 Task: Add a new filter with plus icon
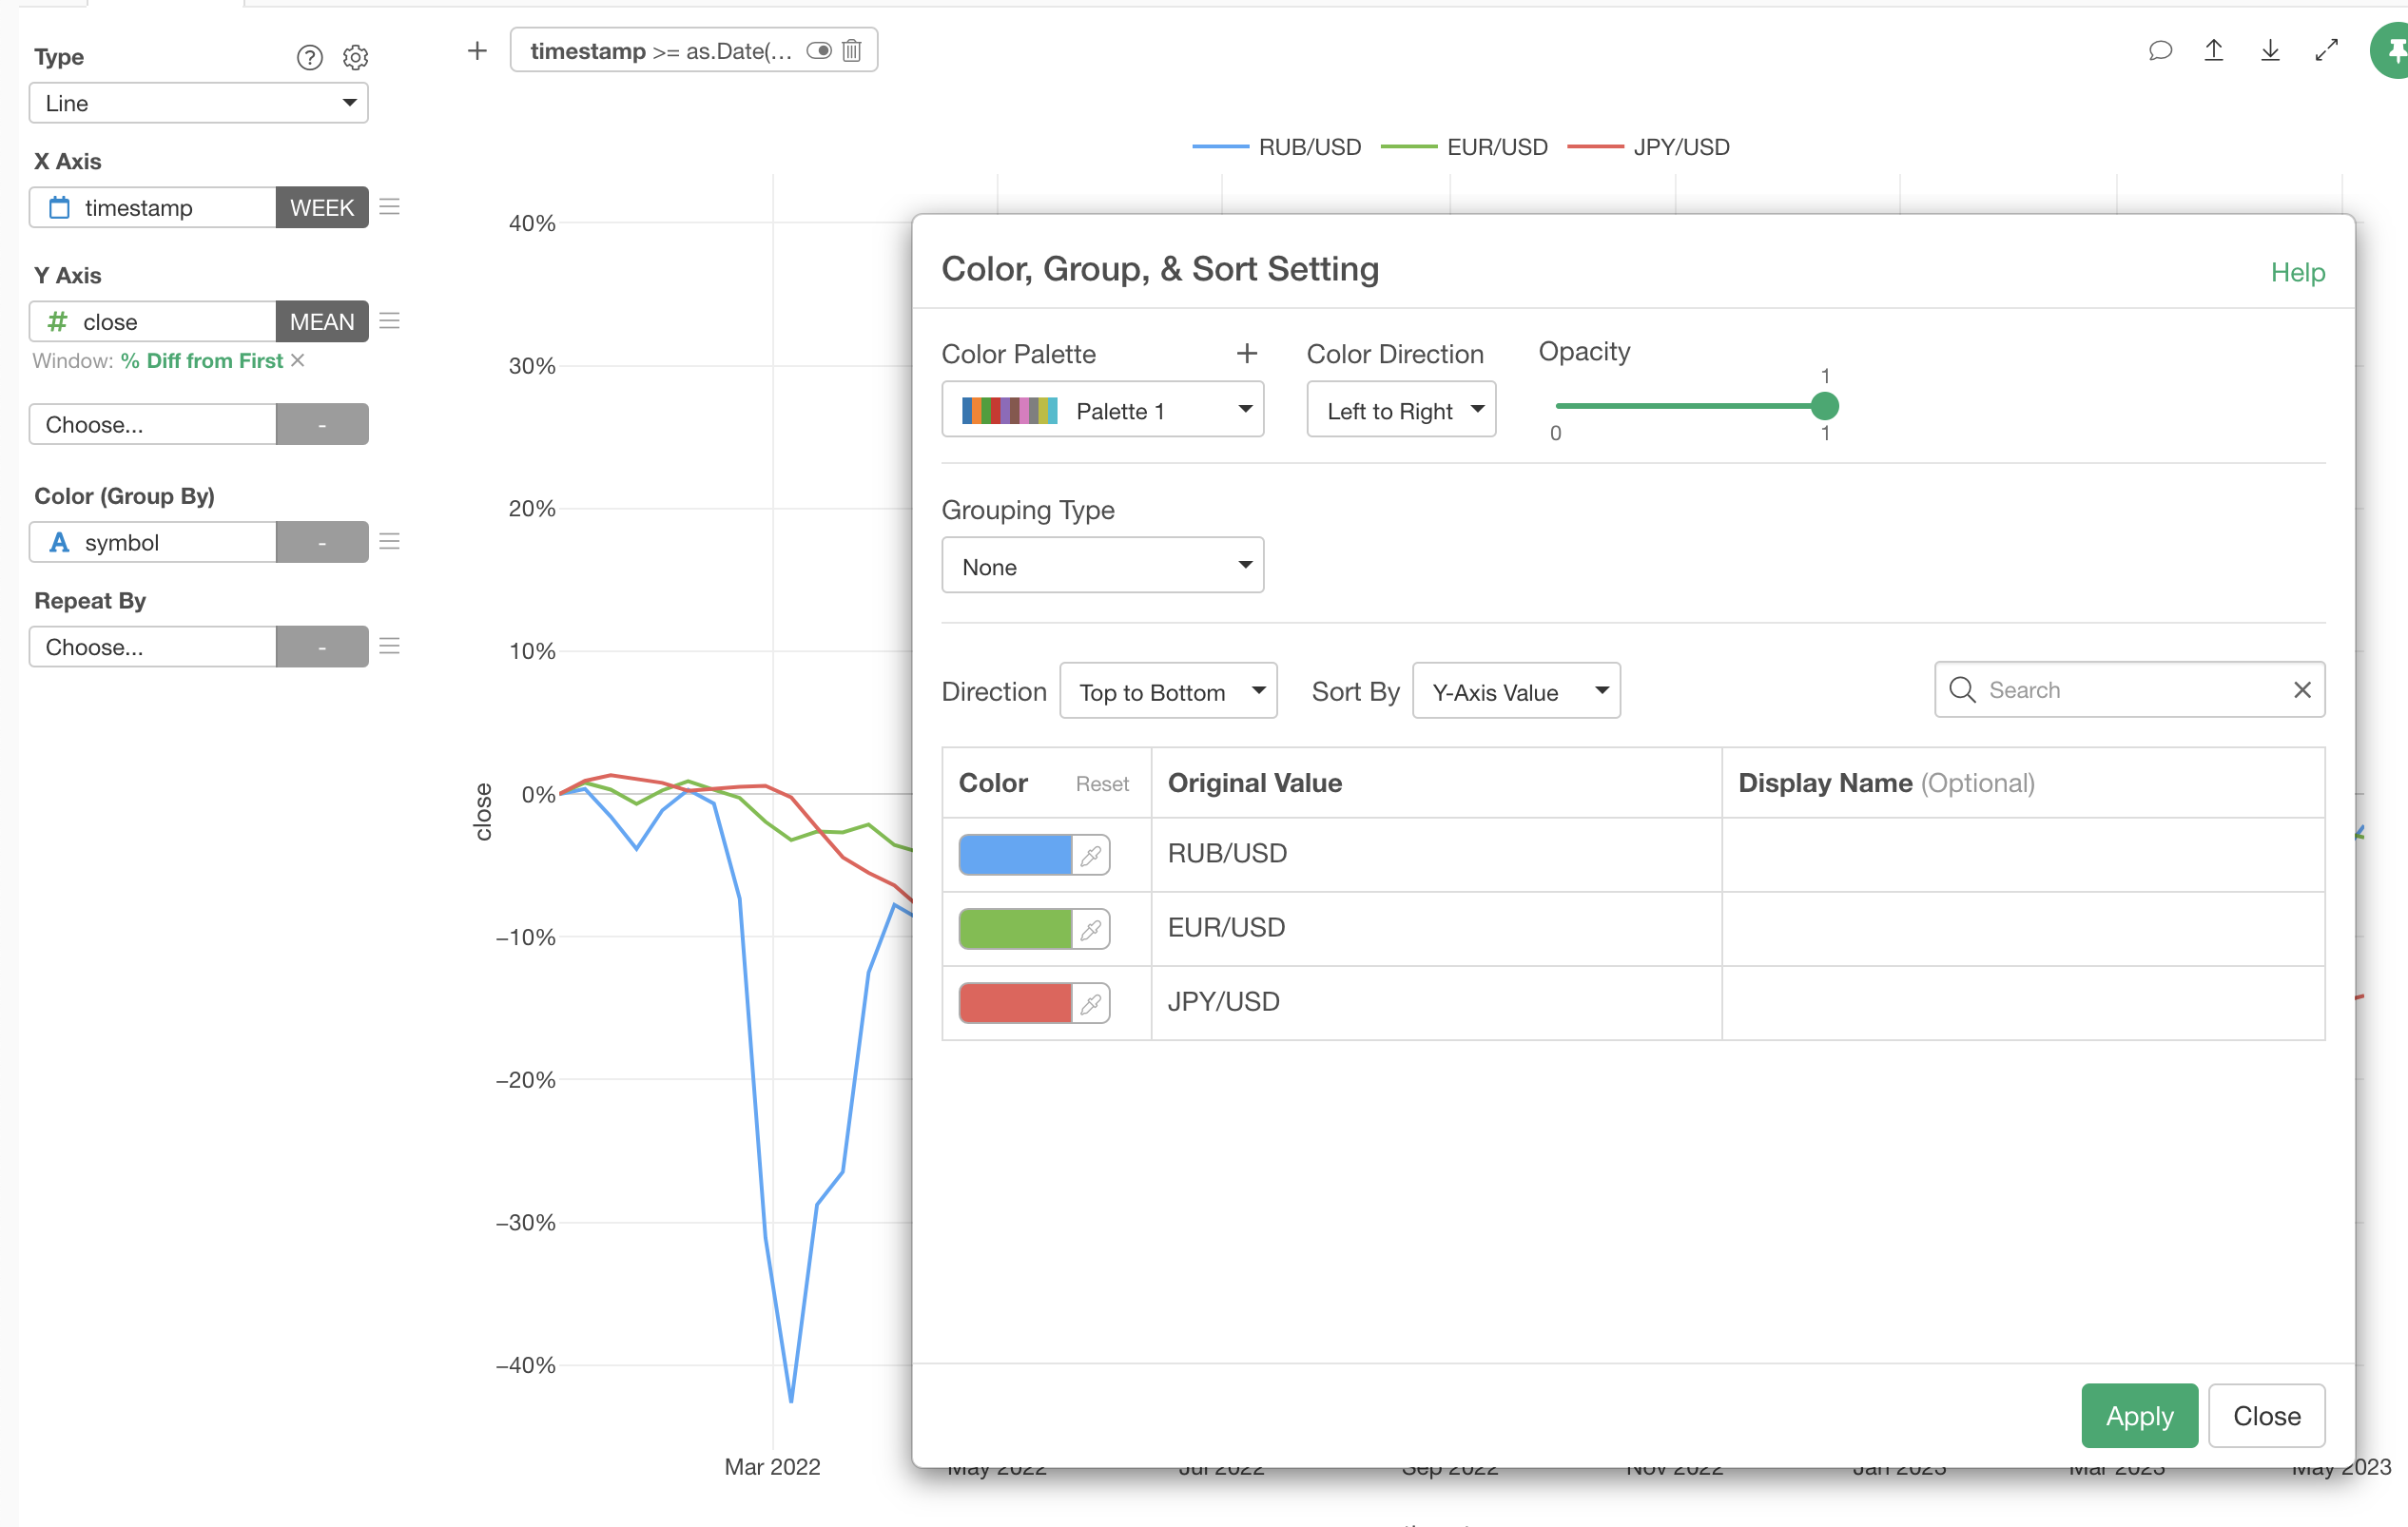[477, 50]
